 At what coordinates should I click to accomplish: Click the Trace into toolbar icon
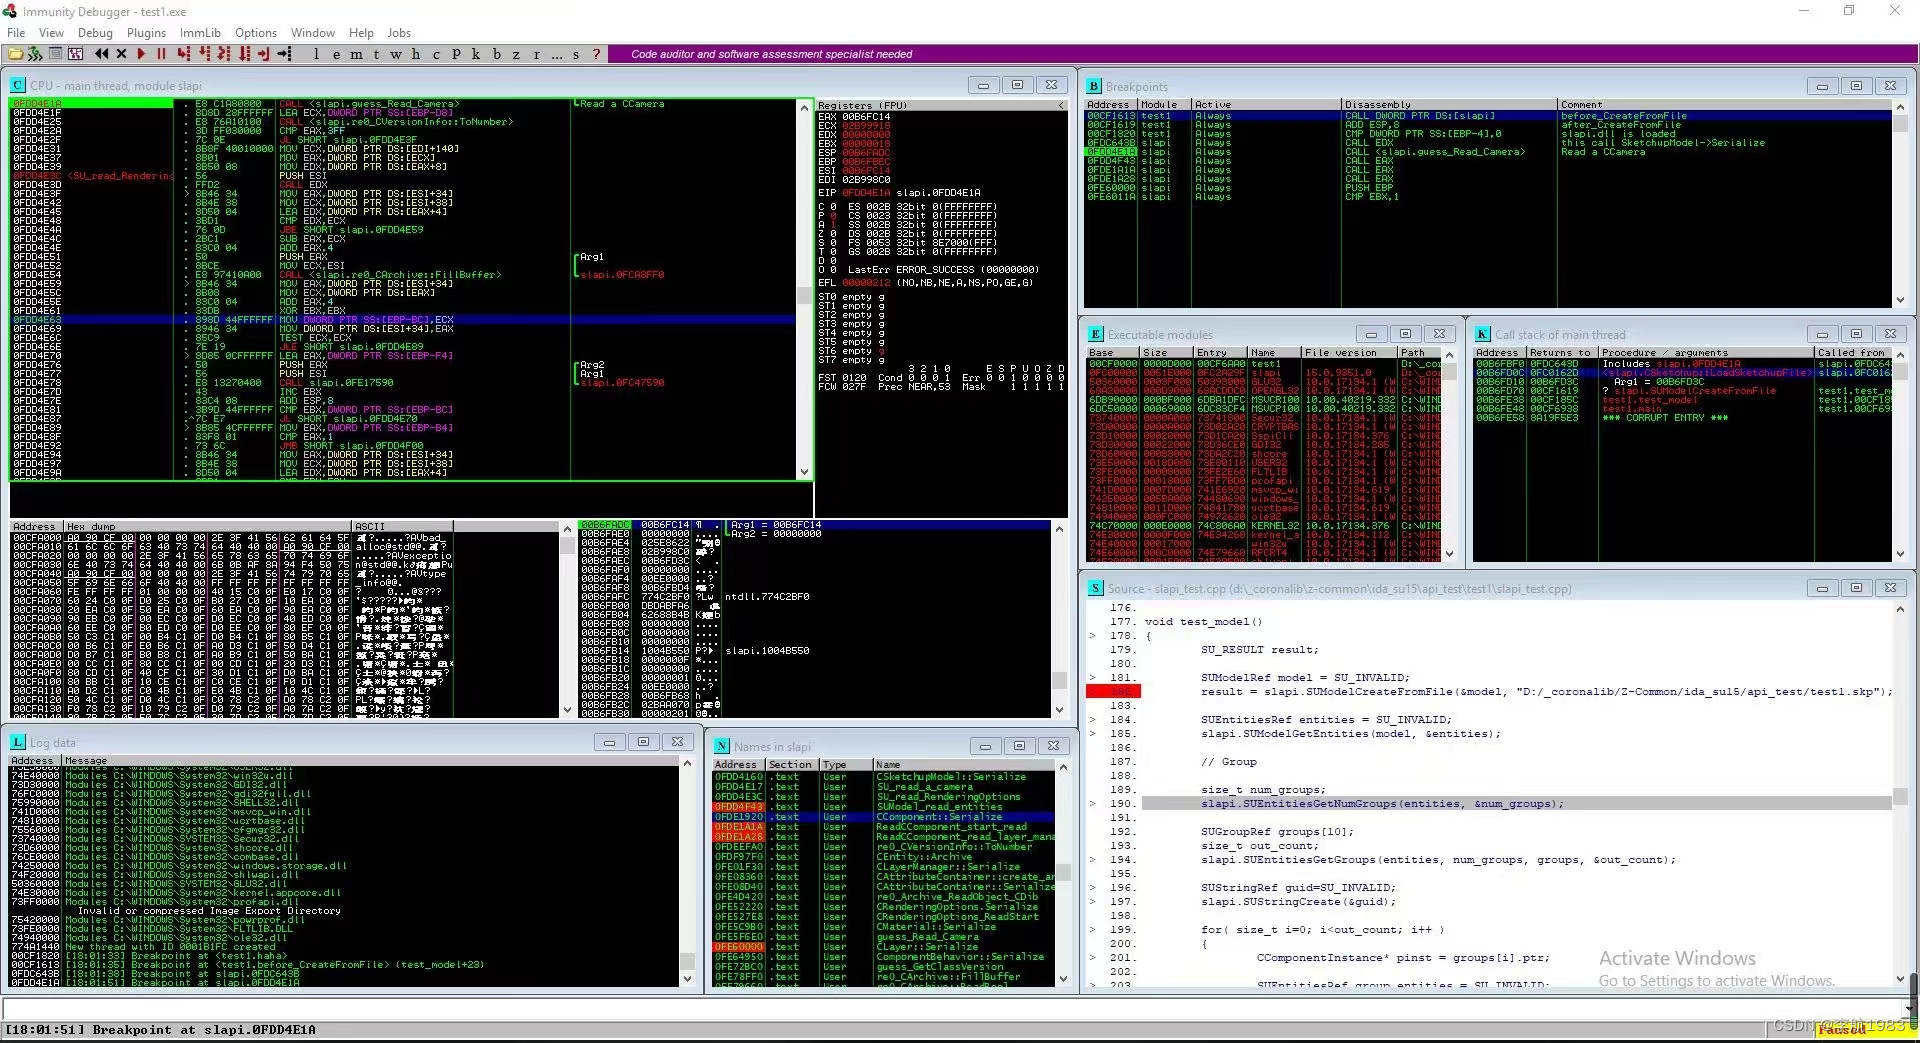[224, 54]
